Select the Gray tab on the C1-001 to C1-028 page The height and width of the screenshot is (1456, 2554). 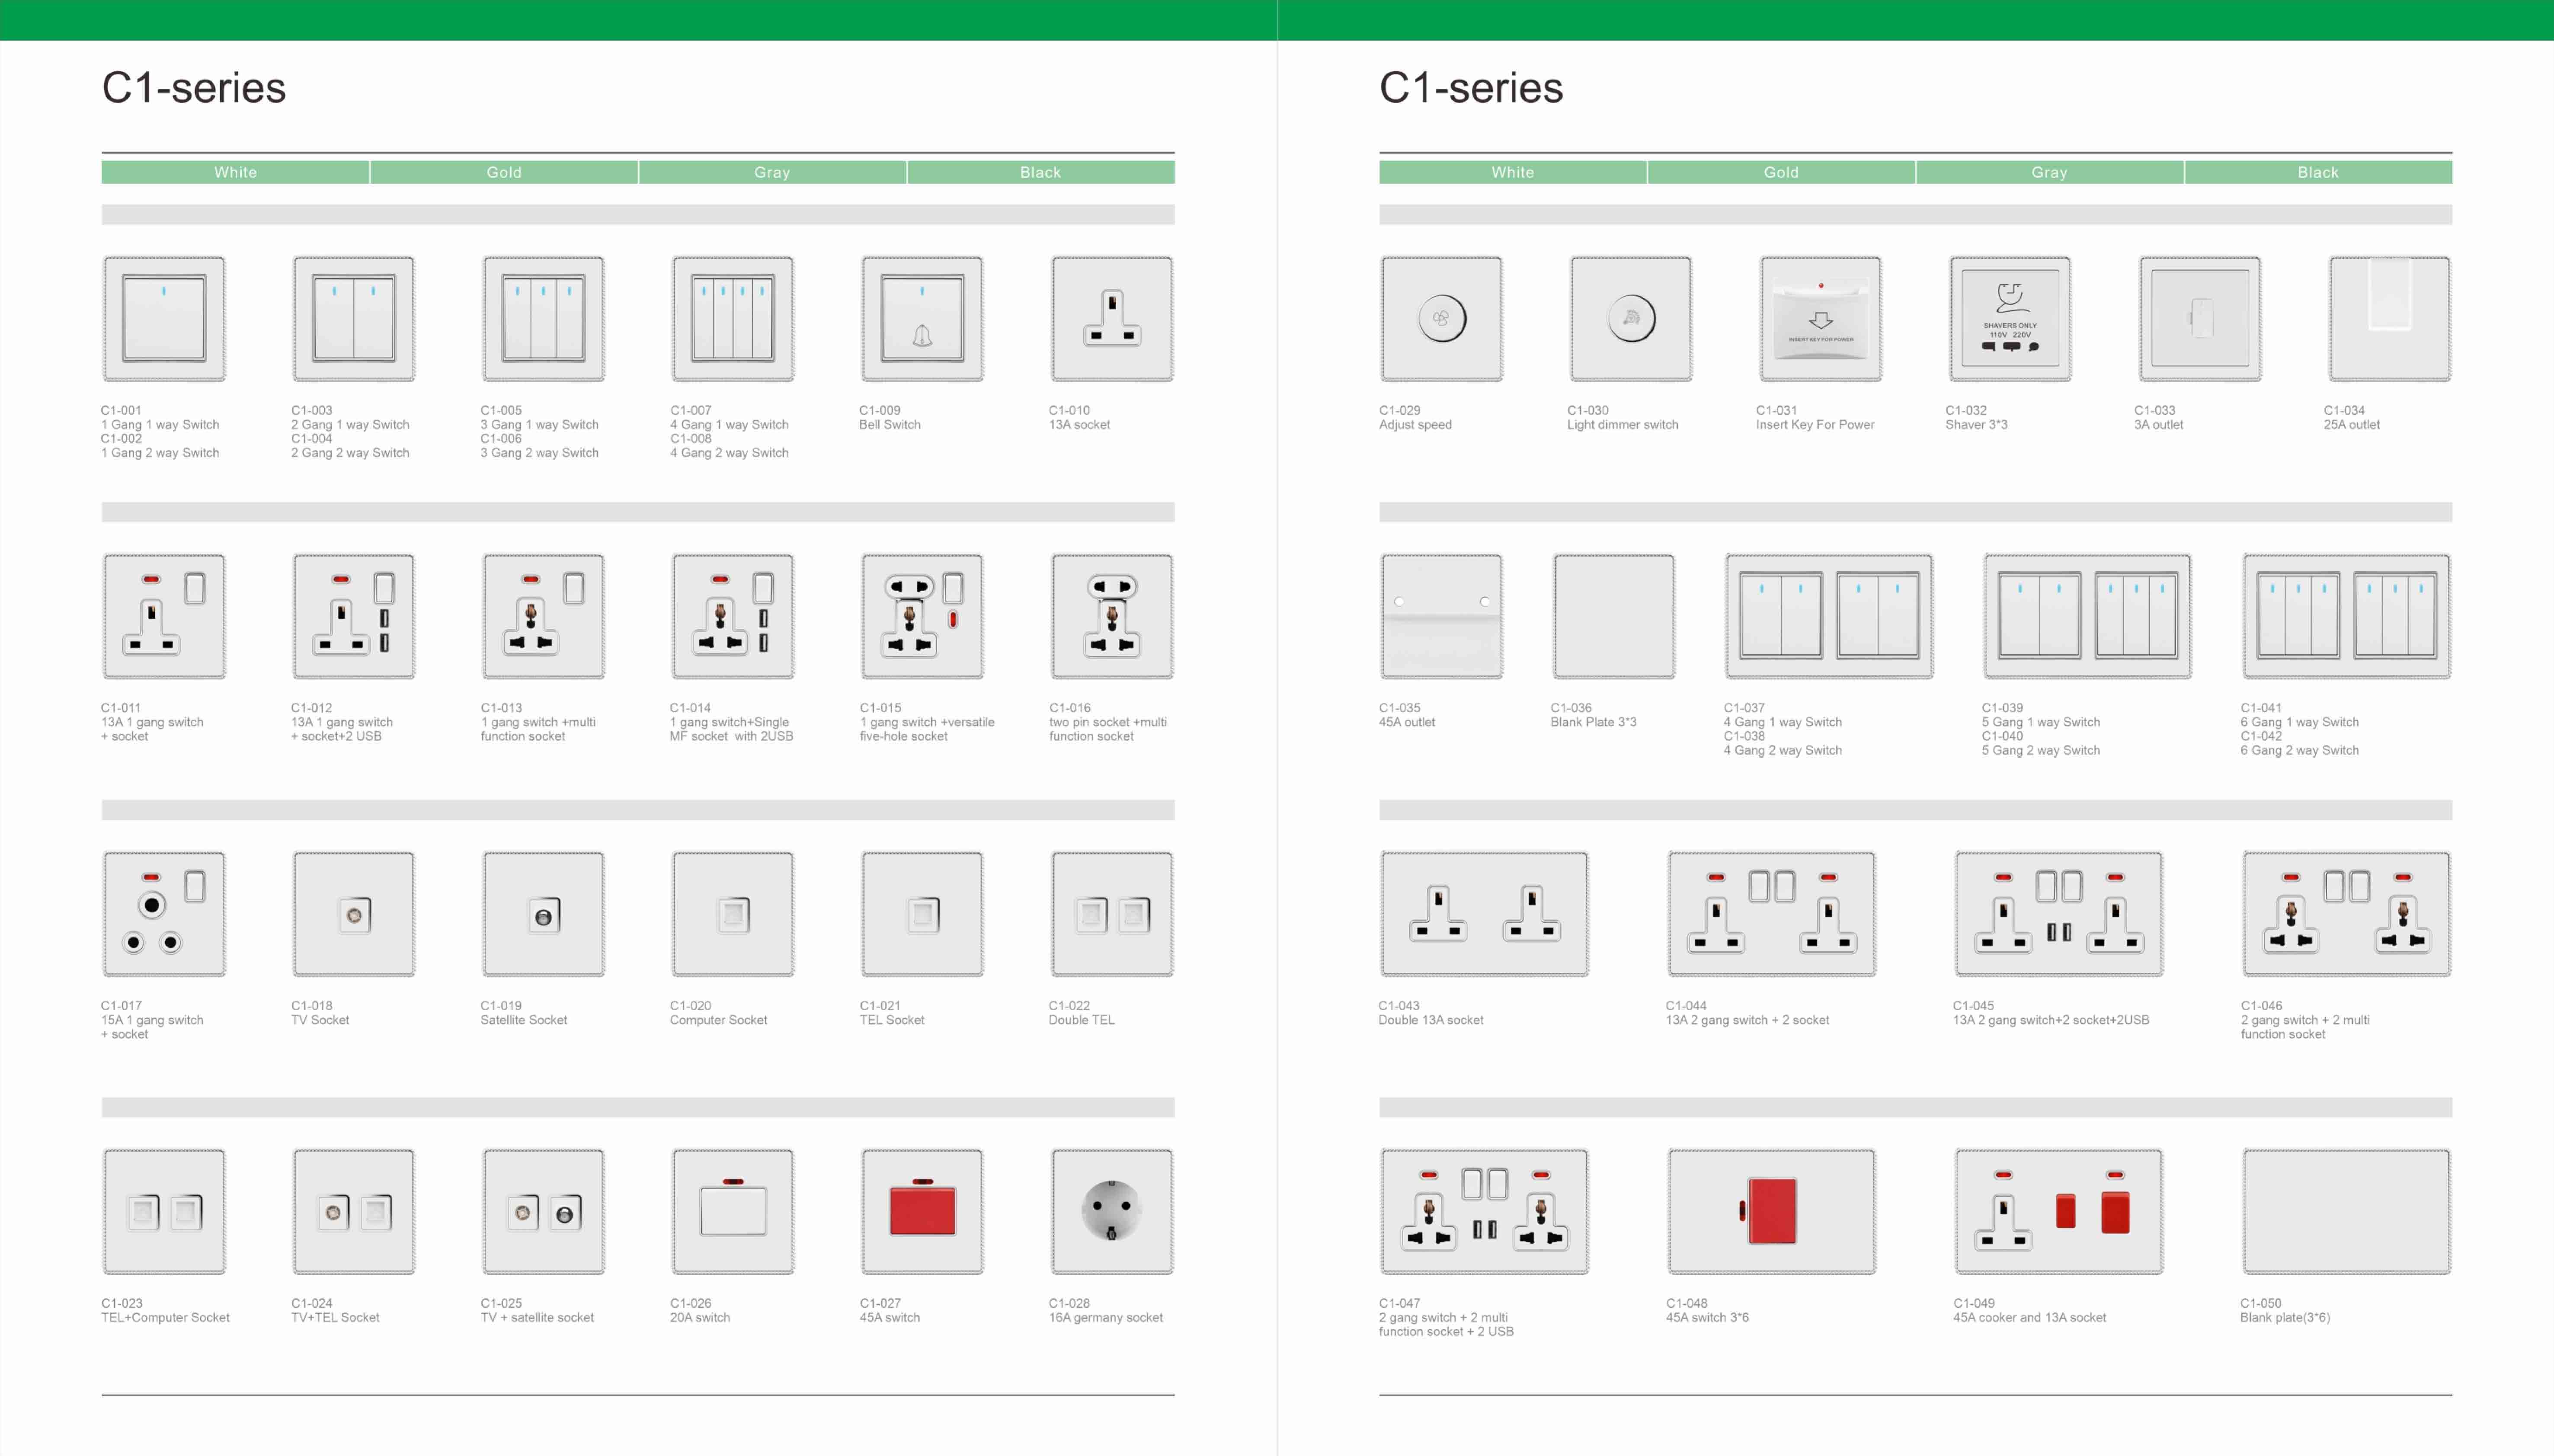[x=772, y=172]
